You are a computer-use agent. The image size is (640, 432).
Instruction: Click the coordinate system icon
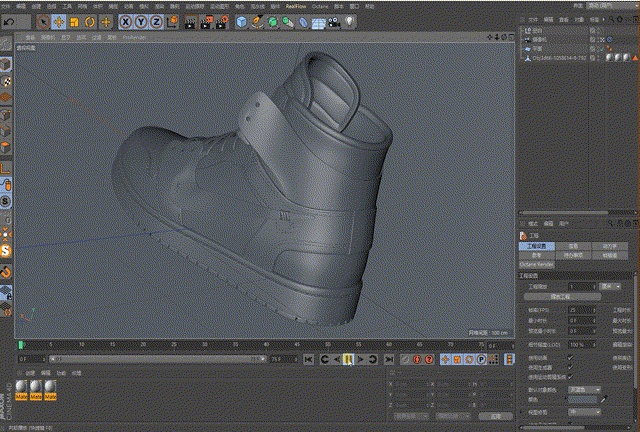pyautogui.click(x=173, y=22)
